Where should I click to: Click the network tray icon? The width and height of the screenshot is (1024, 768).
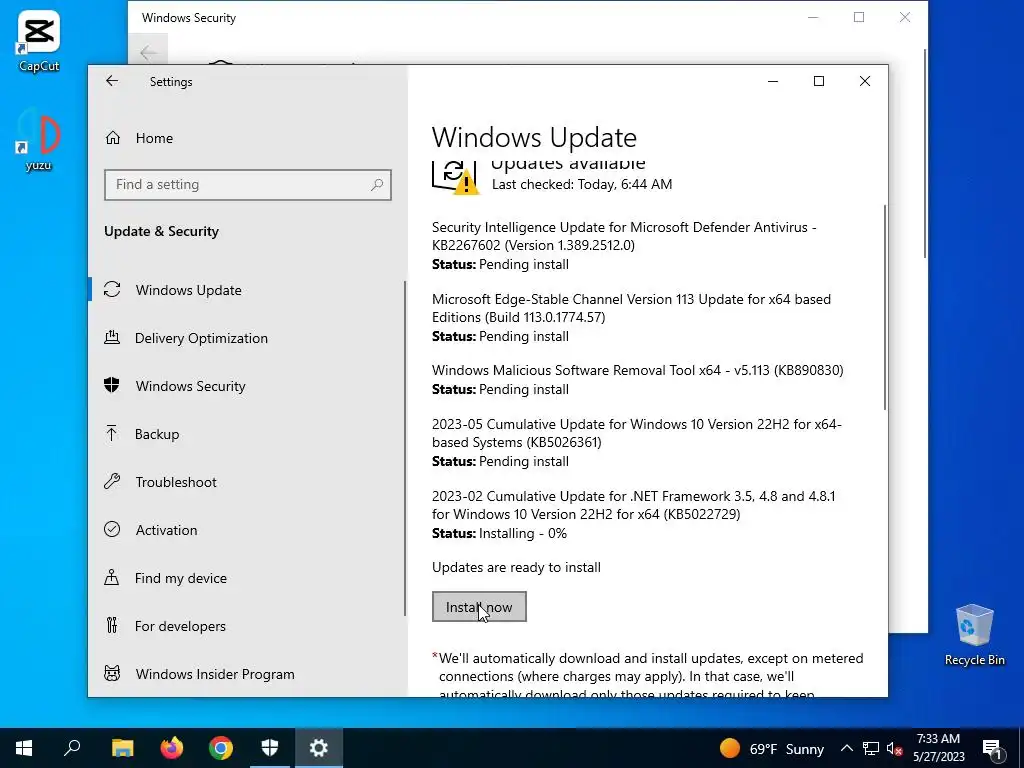coord(871,748)
